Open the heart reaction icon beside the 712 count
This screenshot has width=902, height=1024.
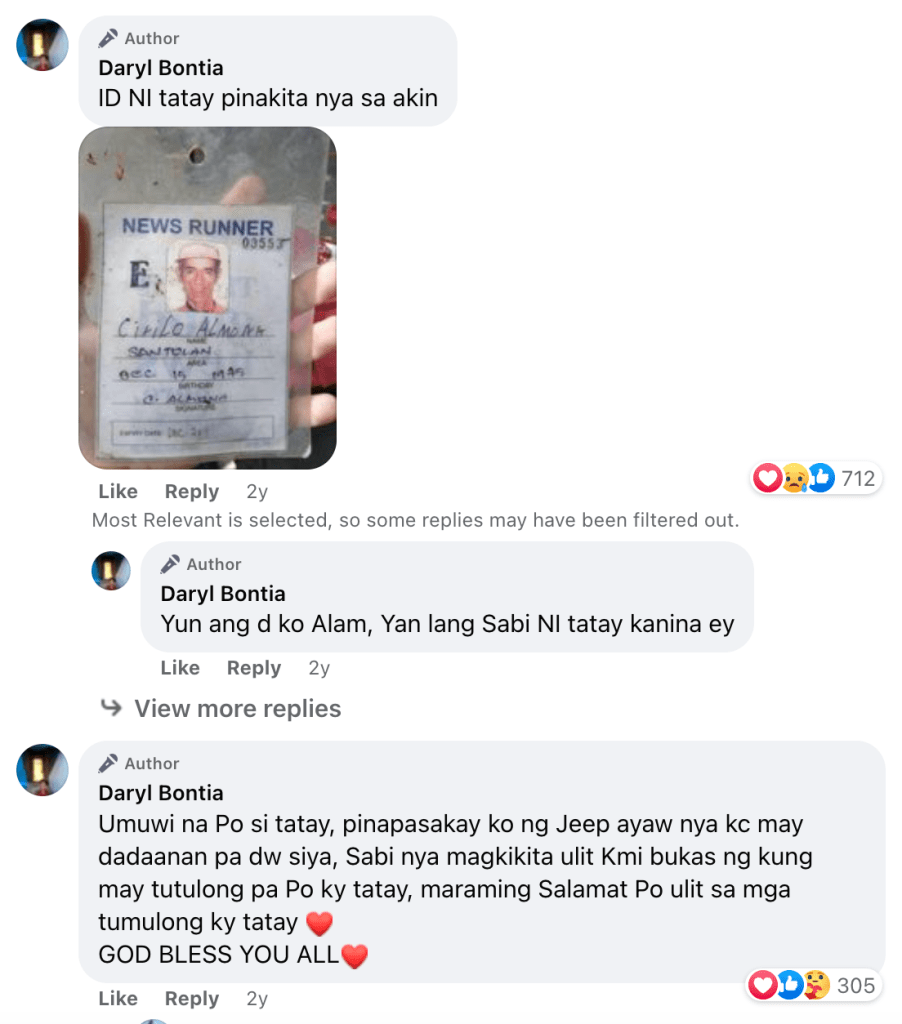point(767,478)
